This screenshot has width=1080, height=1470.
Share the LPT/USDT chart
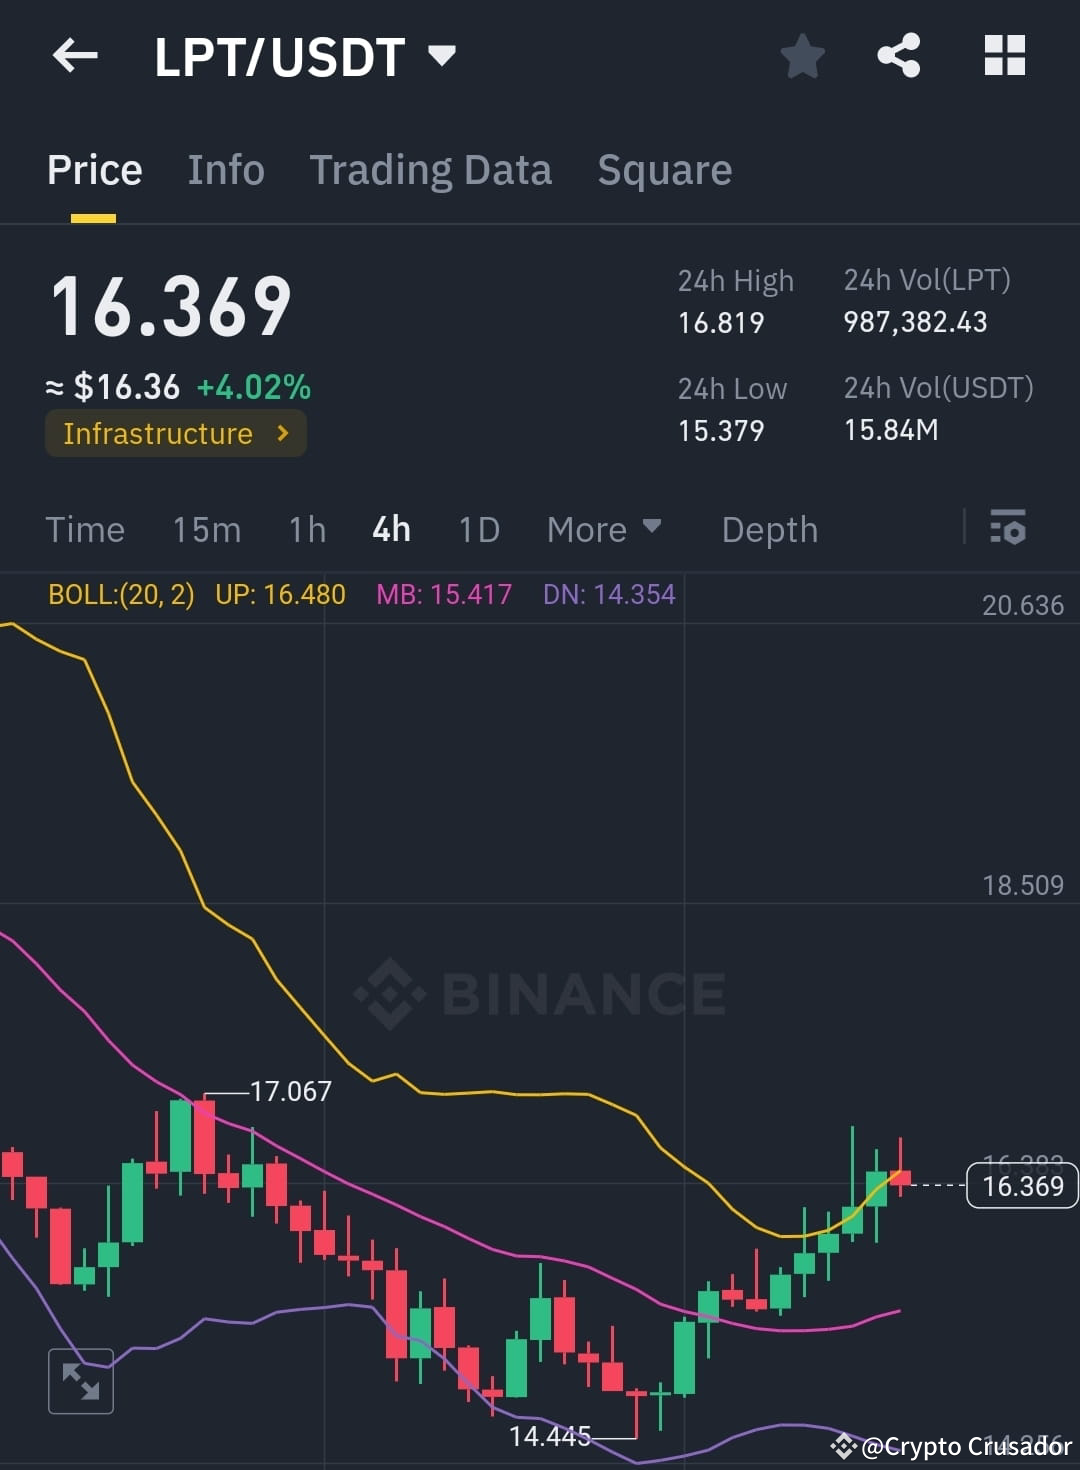(901, 55)
